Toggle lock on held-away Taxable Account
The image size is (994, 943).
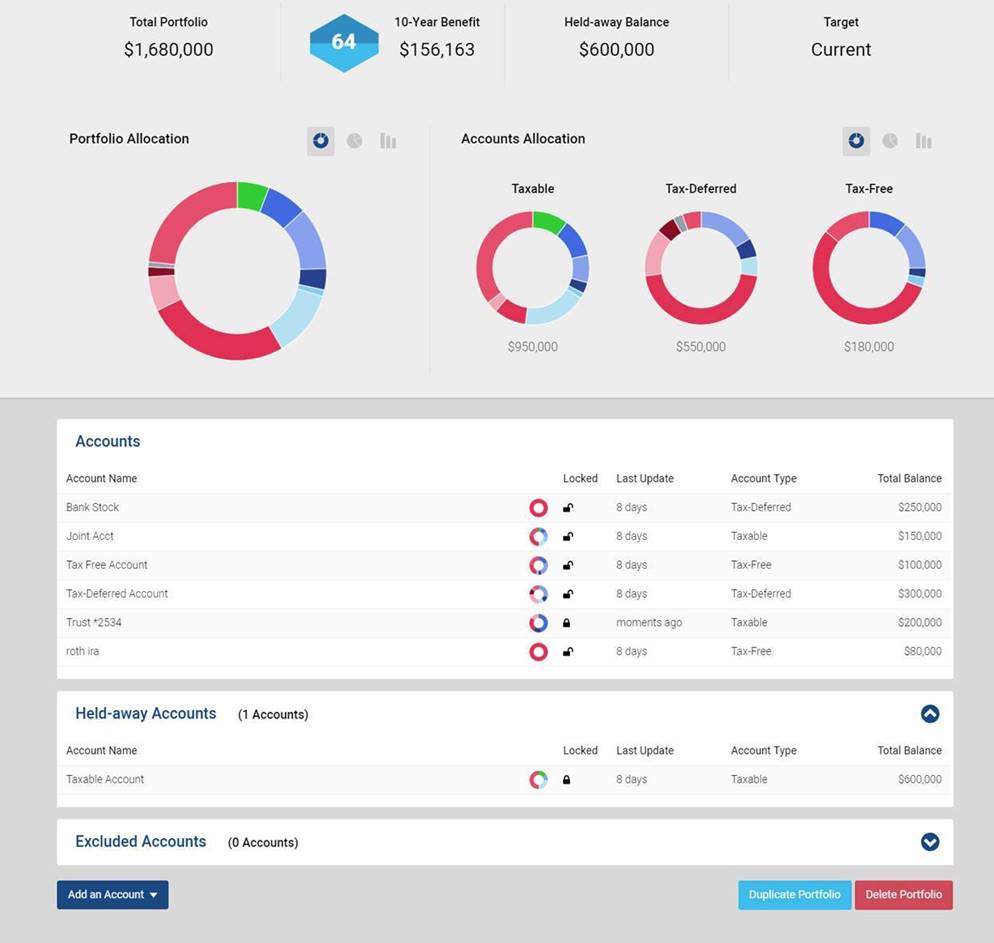pyautogui.click(x=567, y=779)
